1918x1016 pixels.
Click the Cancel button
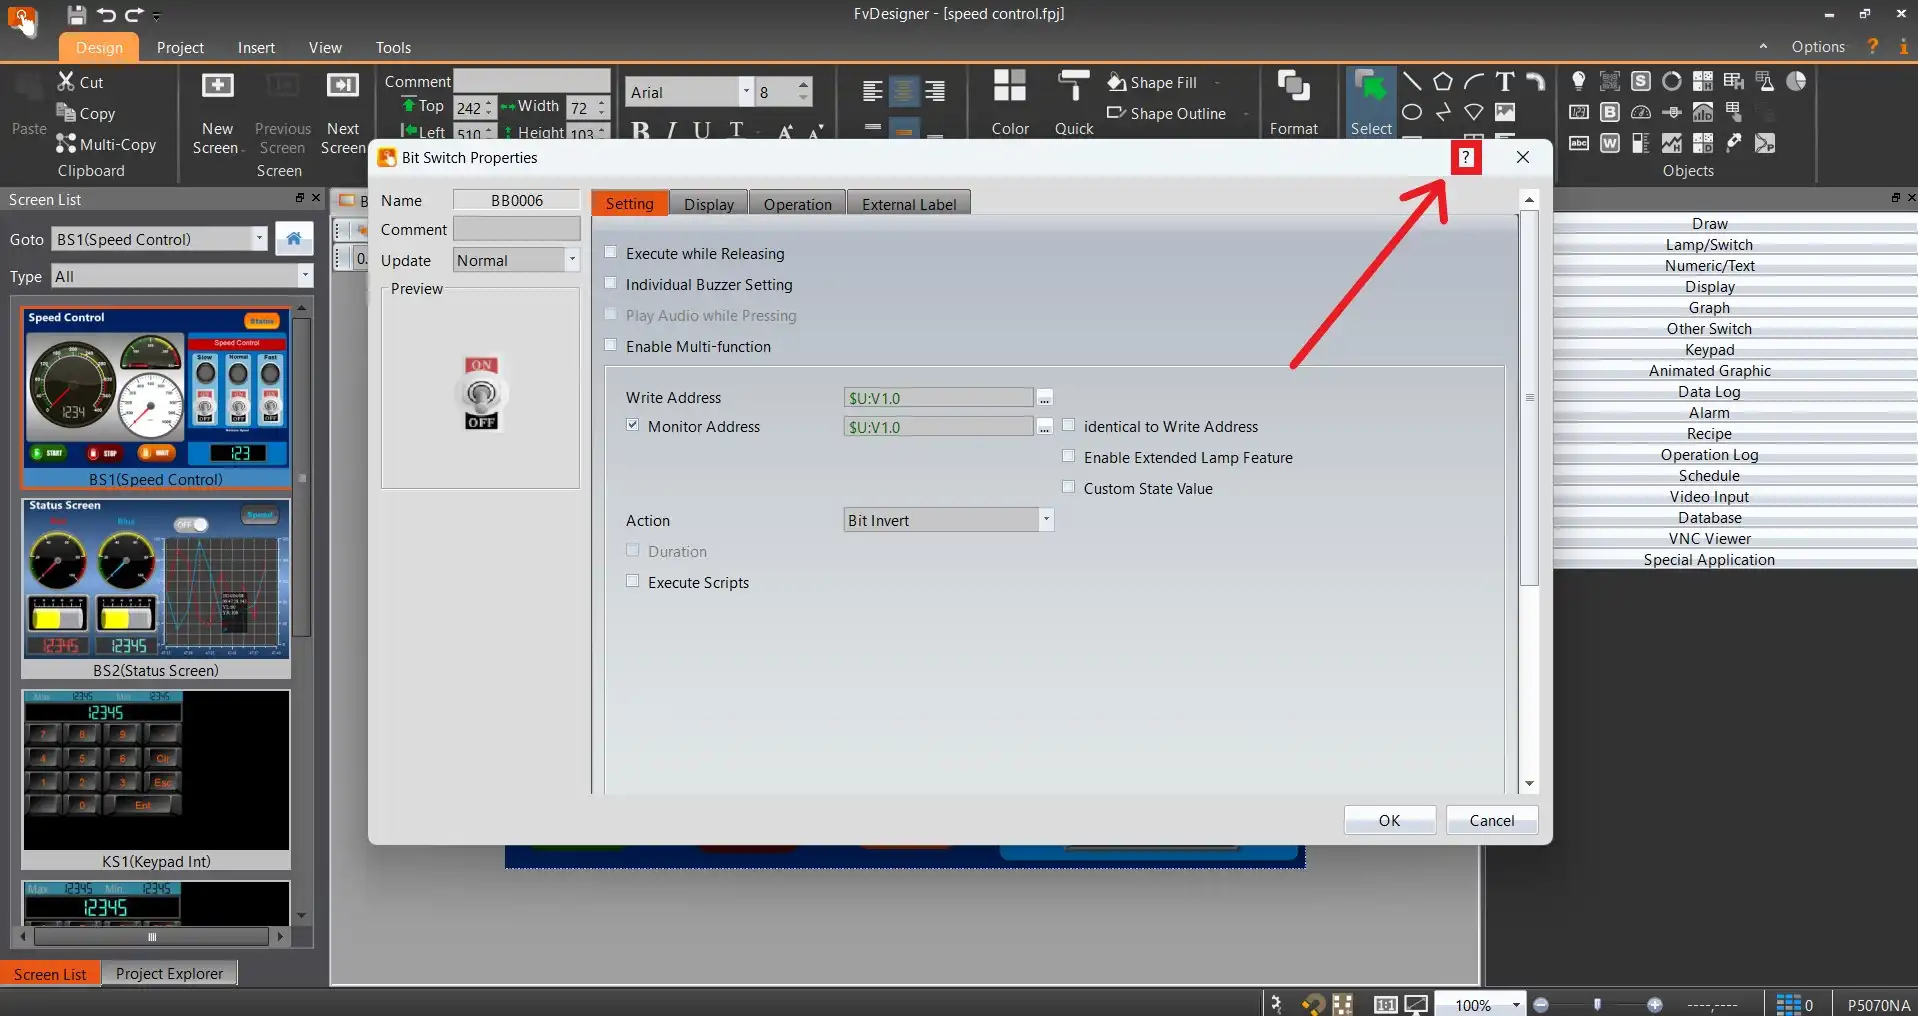coord(1491,820)
